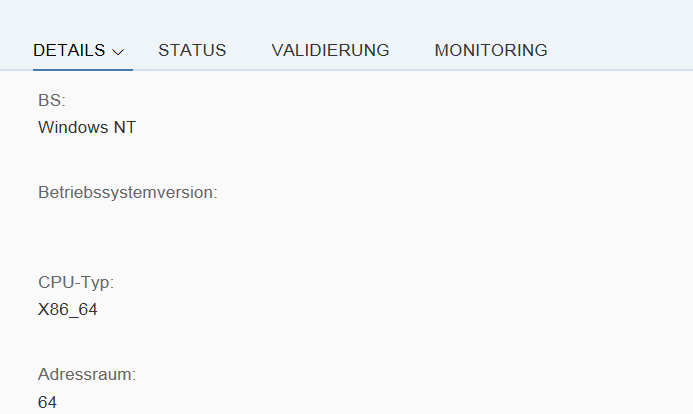Click the BS: field label
Viewport: 693px width, 414px height.
coord(52,100)
